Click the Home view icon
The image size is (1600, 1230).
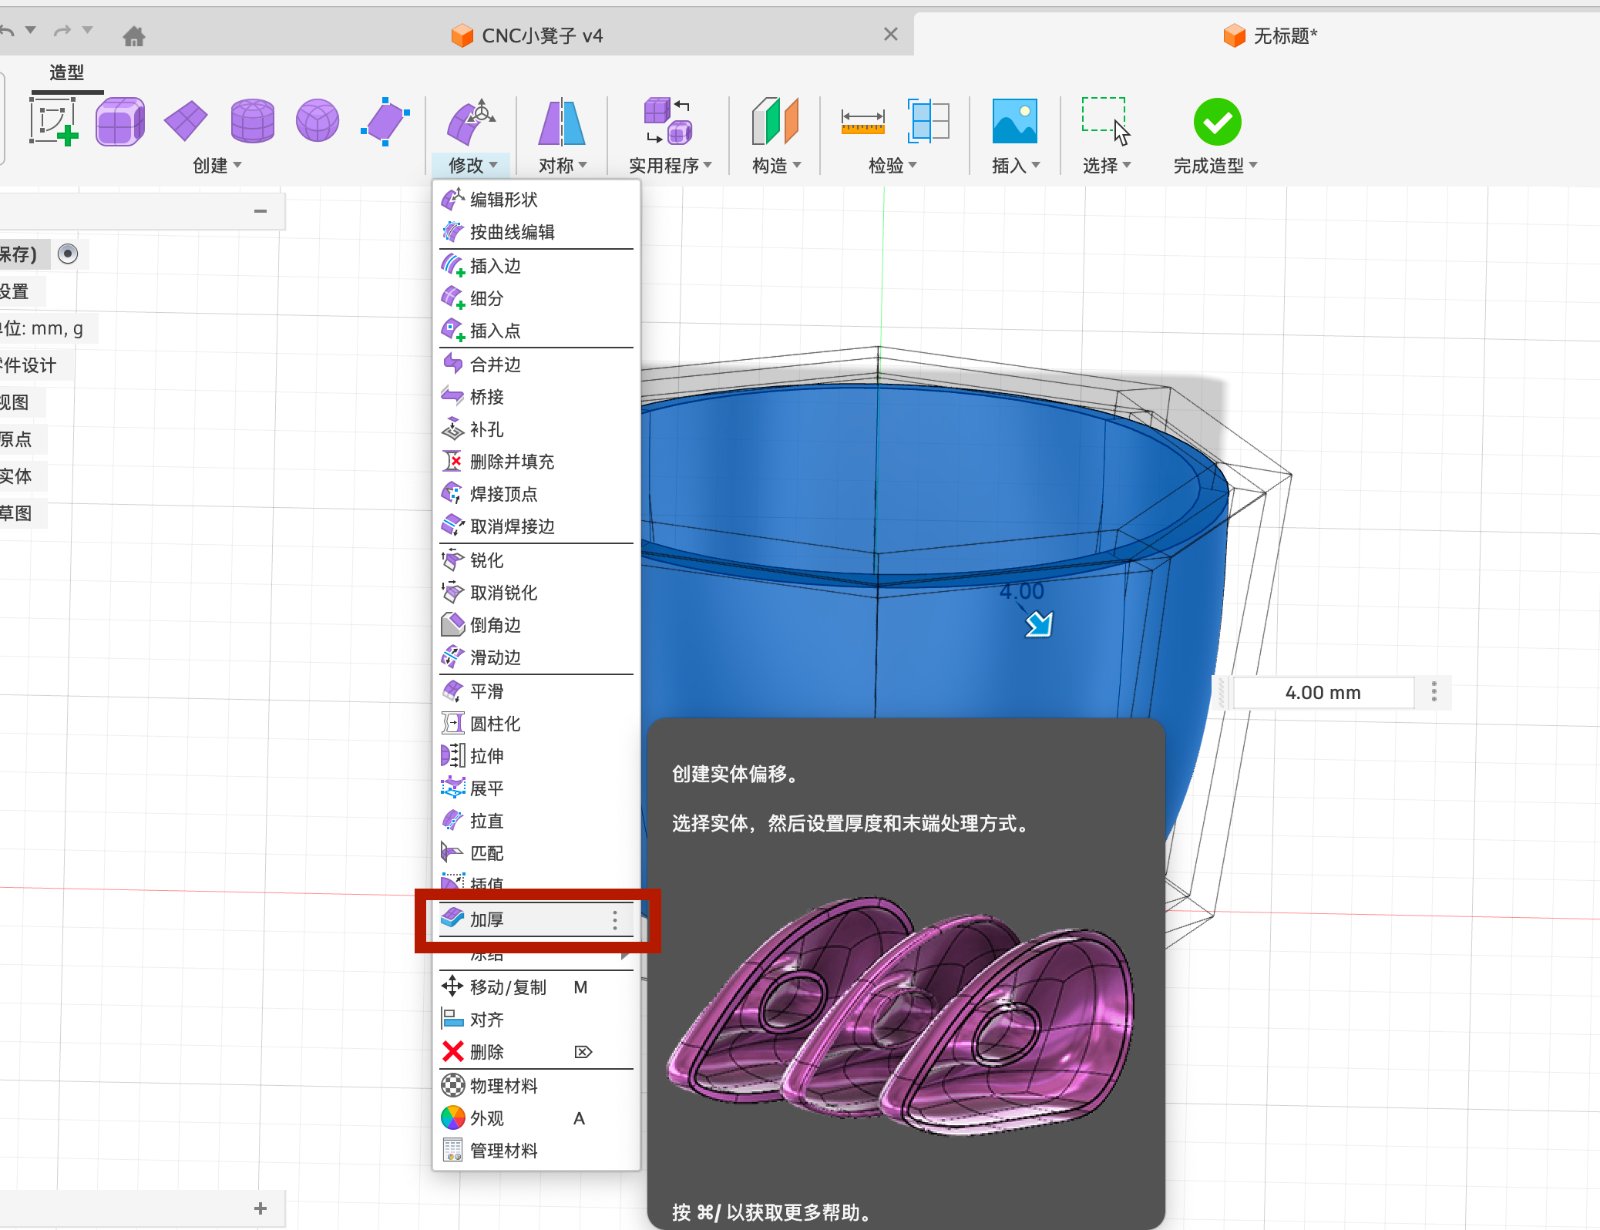click(x=133, y=35)
